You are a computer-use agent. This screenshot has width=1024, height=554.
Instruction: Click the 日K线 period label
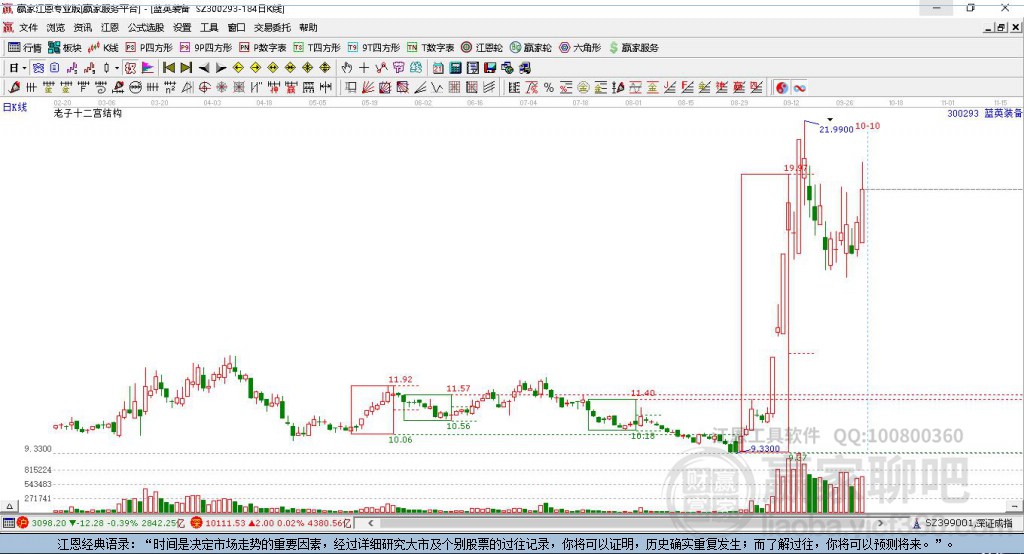tap(15, 107)
